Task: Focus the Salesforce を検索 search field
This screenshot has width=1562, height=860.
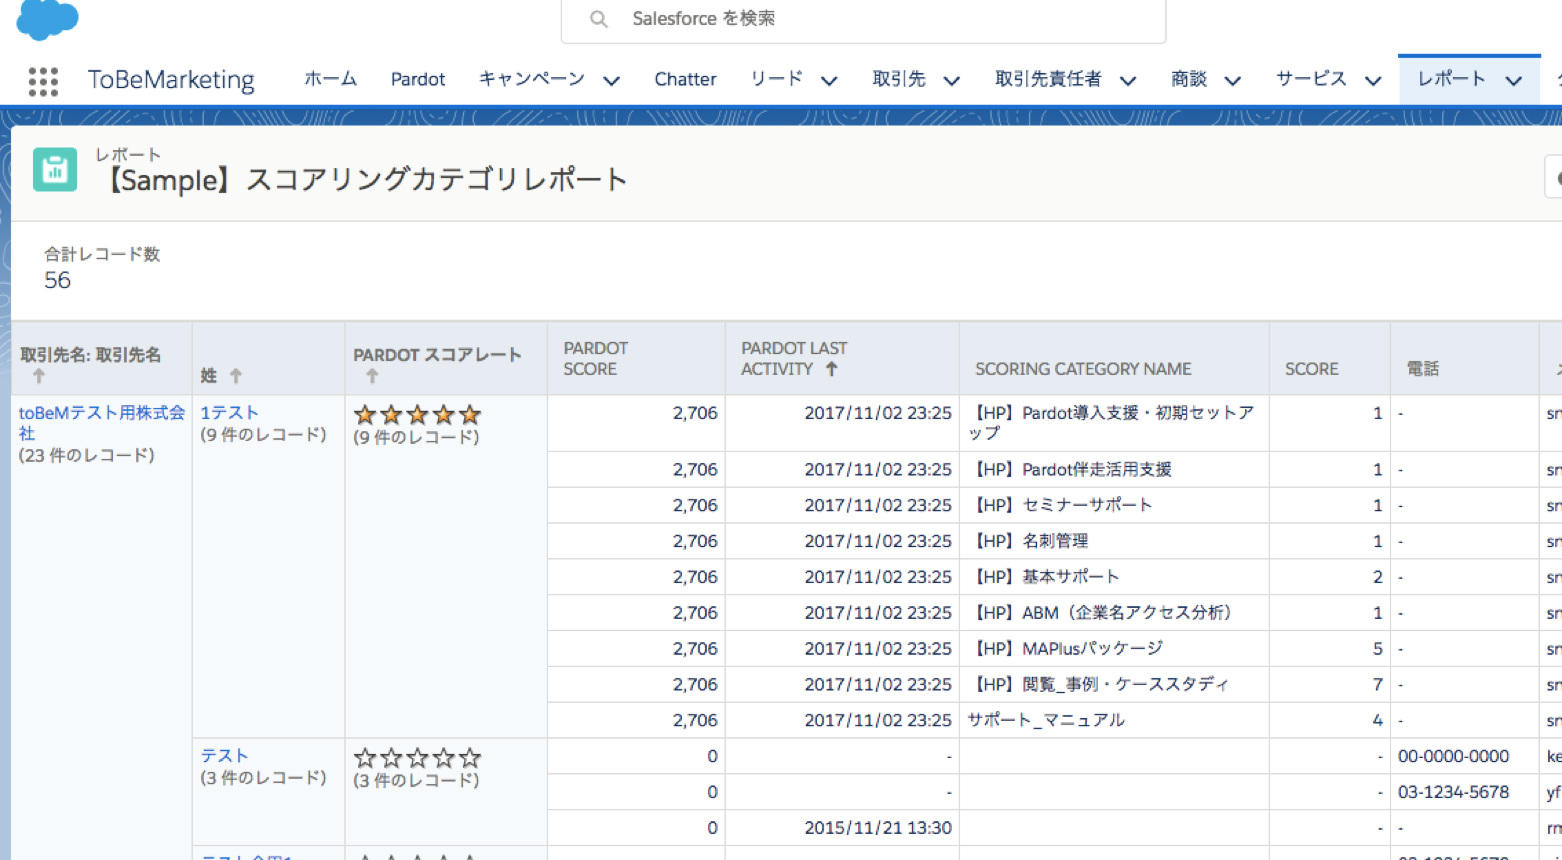Action: point(864,19)
